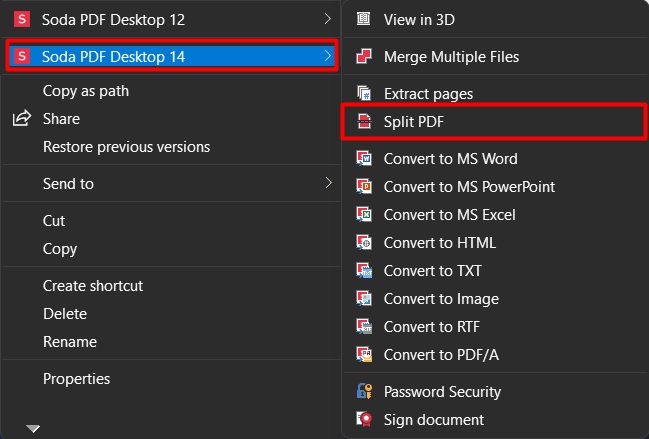Viewport: 649px width, 439px height.
Task: Click the Share arrow icon
Action: point(22,118)
